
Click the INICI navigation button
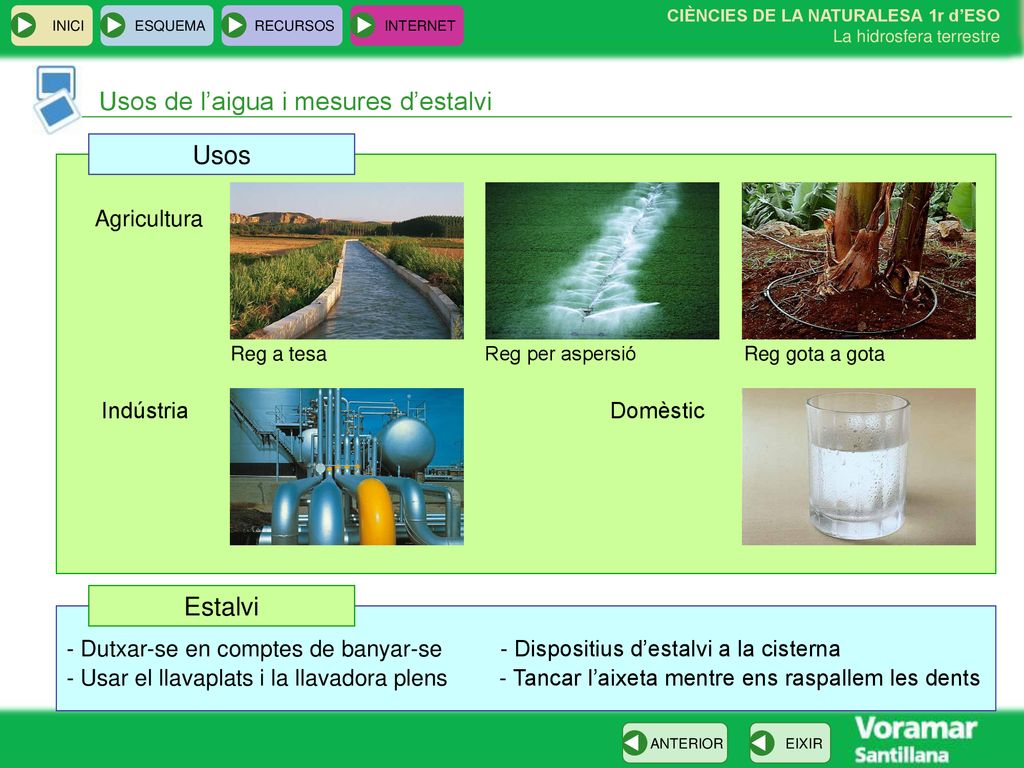(52, 25)
